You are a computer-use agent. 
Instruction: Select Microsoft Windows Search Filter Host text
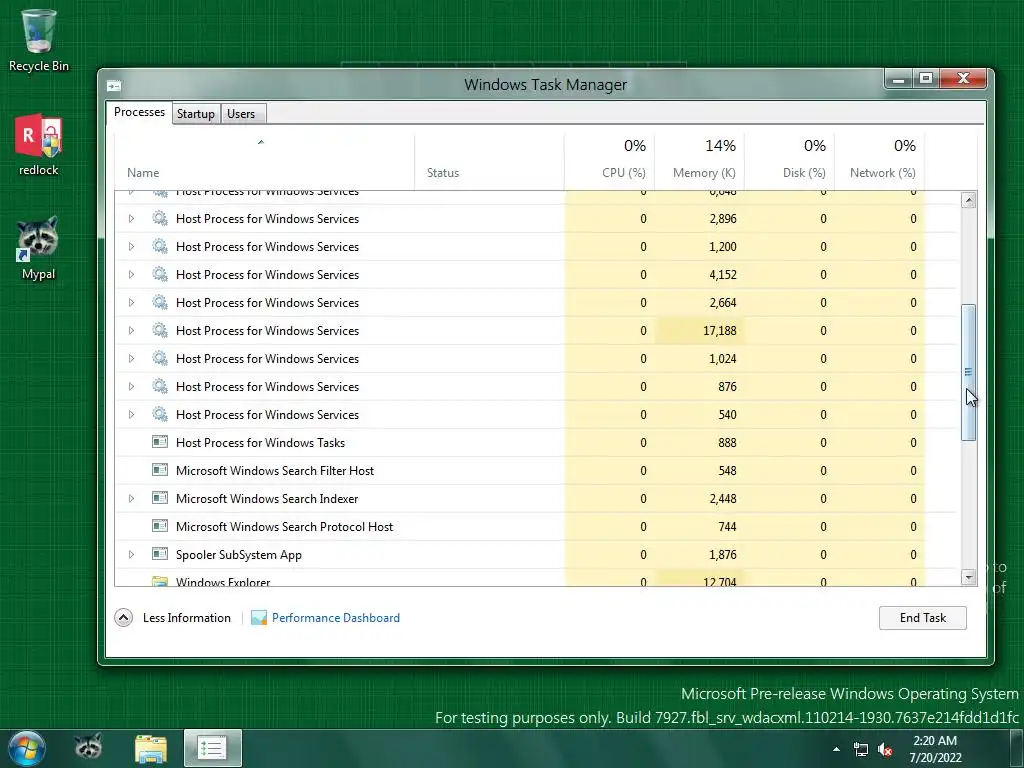tap(275, 471)
